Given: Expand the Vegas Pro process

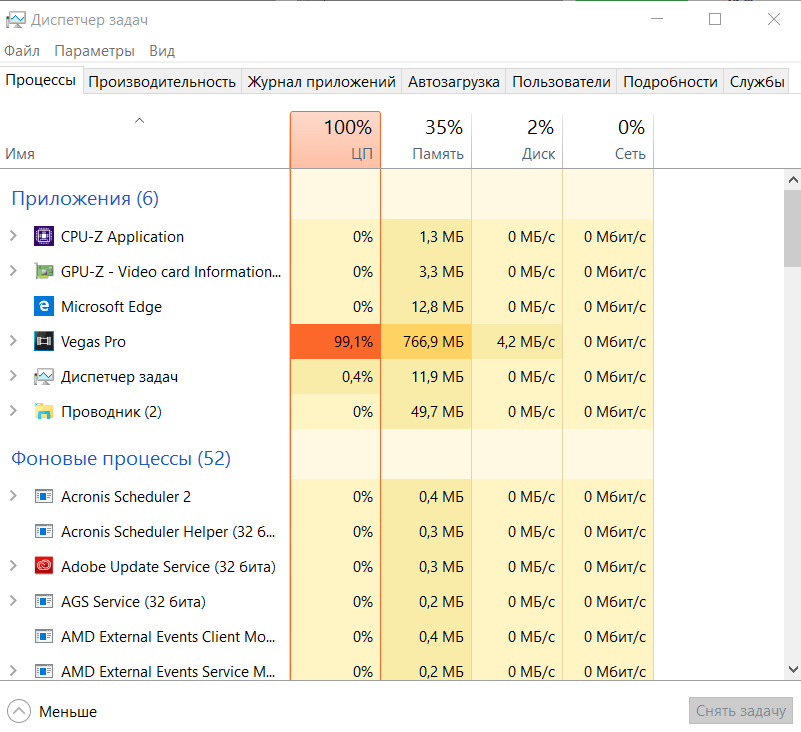Looking at the screenshot, I should coord(13,341).
